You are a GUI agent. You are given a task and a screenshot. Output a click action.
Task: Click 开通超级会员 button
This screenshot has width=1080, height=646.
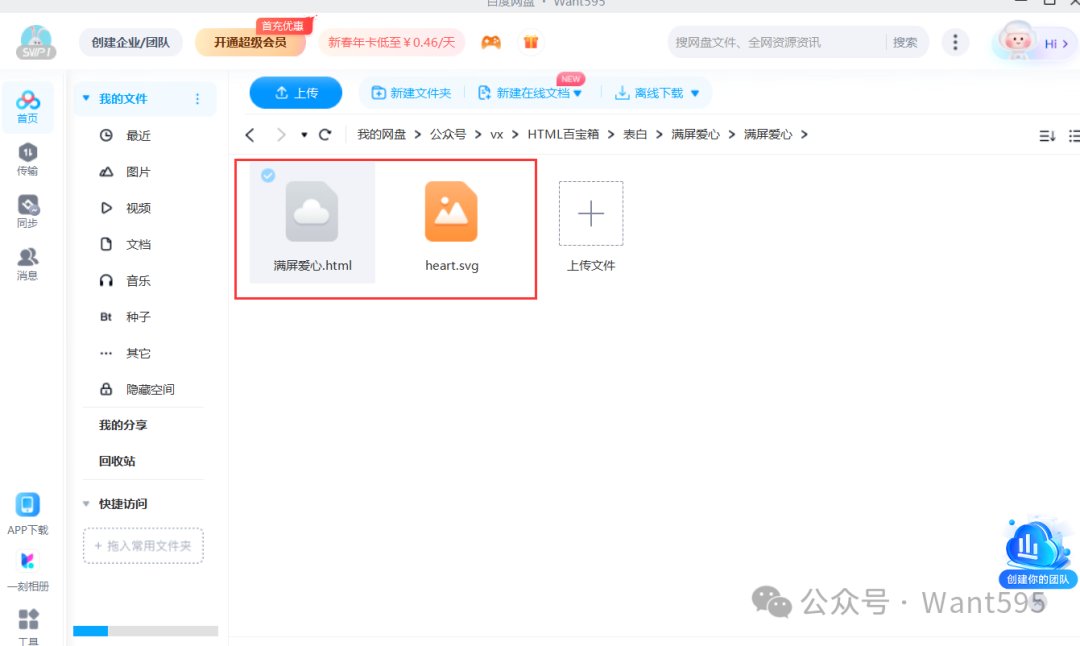point(250,43)
